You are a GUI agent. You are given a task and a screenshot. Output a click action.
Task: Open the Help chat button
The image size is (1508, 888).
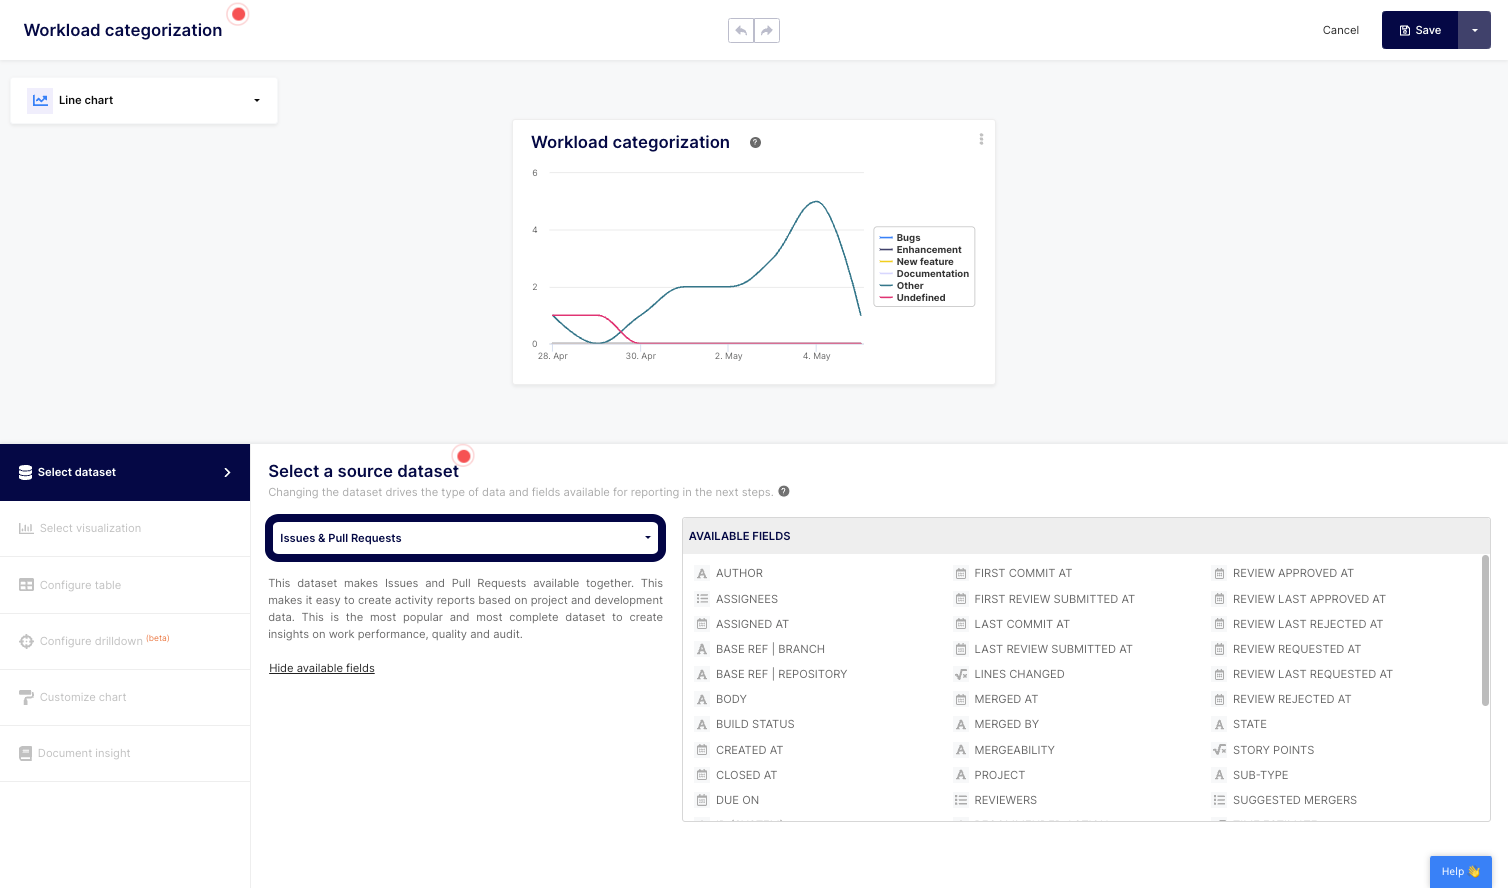[x=1460, y=871]
